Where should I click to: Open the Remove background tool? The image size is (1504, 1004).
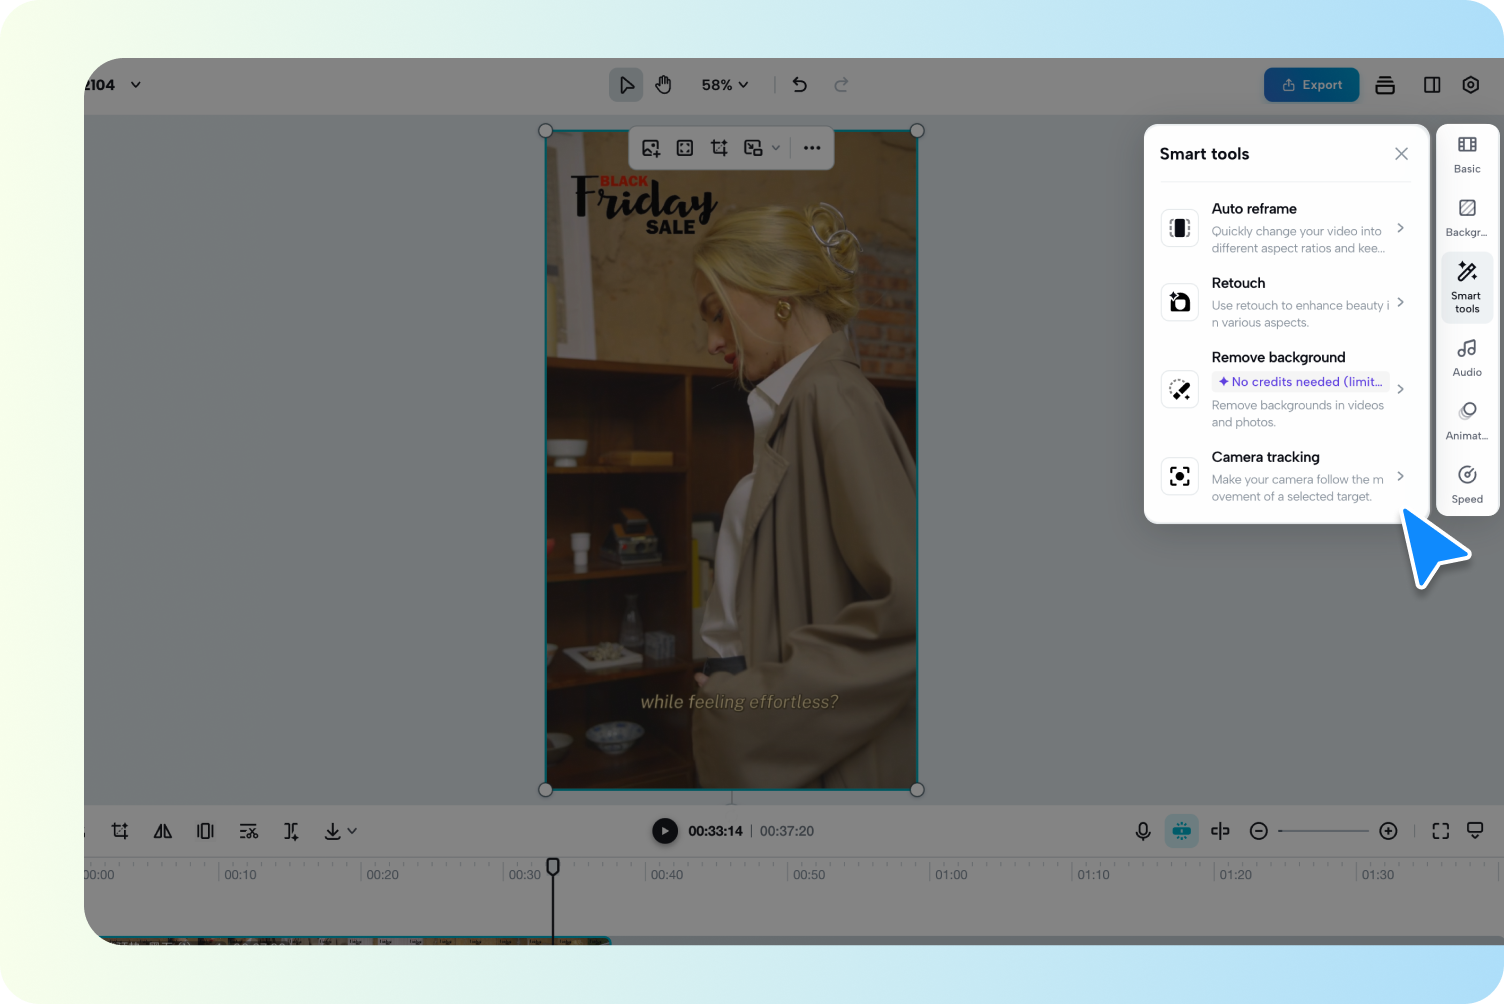pos(1286,389)
